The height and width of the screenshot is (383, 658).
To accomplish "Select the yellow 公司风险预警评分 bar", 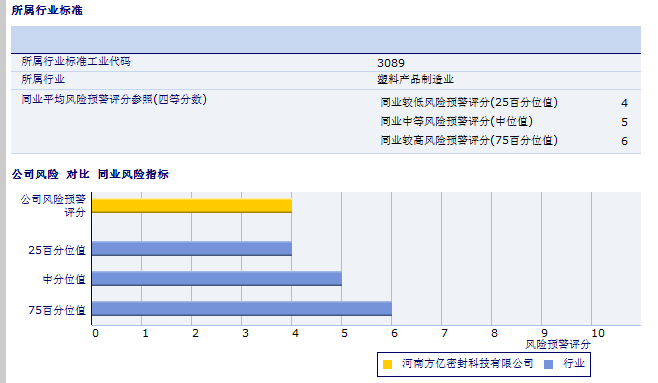I will pyautogui.click(x=192, y=206).
